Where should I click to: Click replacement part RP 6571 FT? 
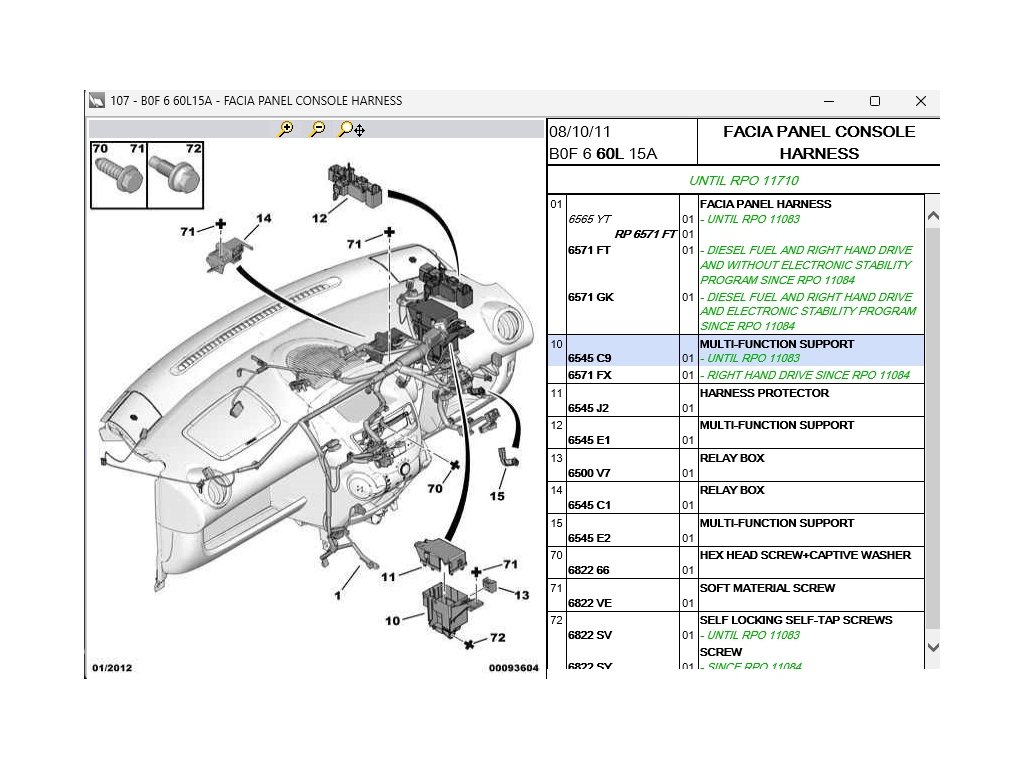pyautogui.click(x=645, y=234)
